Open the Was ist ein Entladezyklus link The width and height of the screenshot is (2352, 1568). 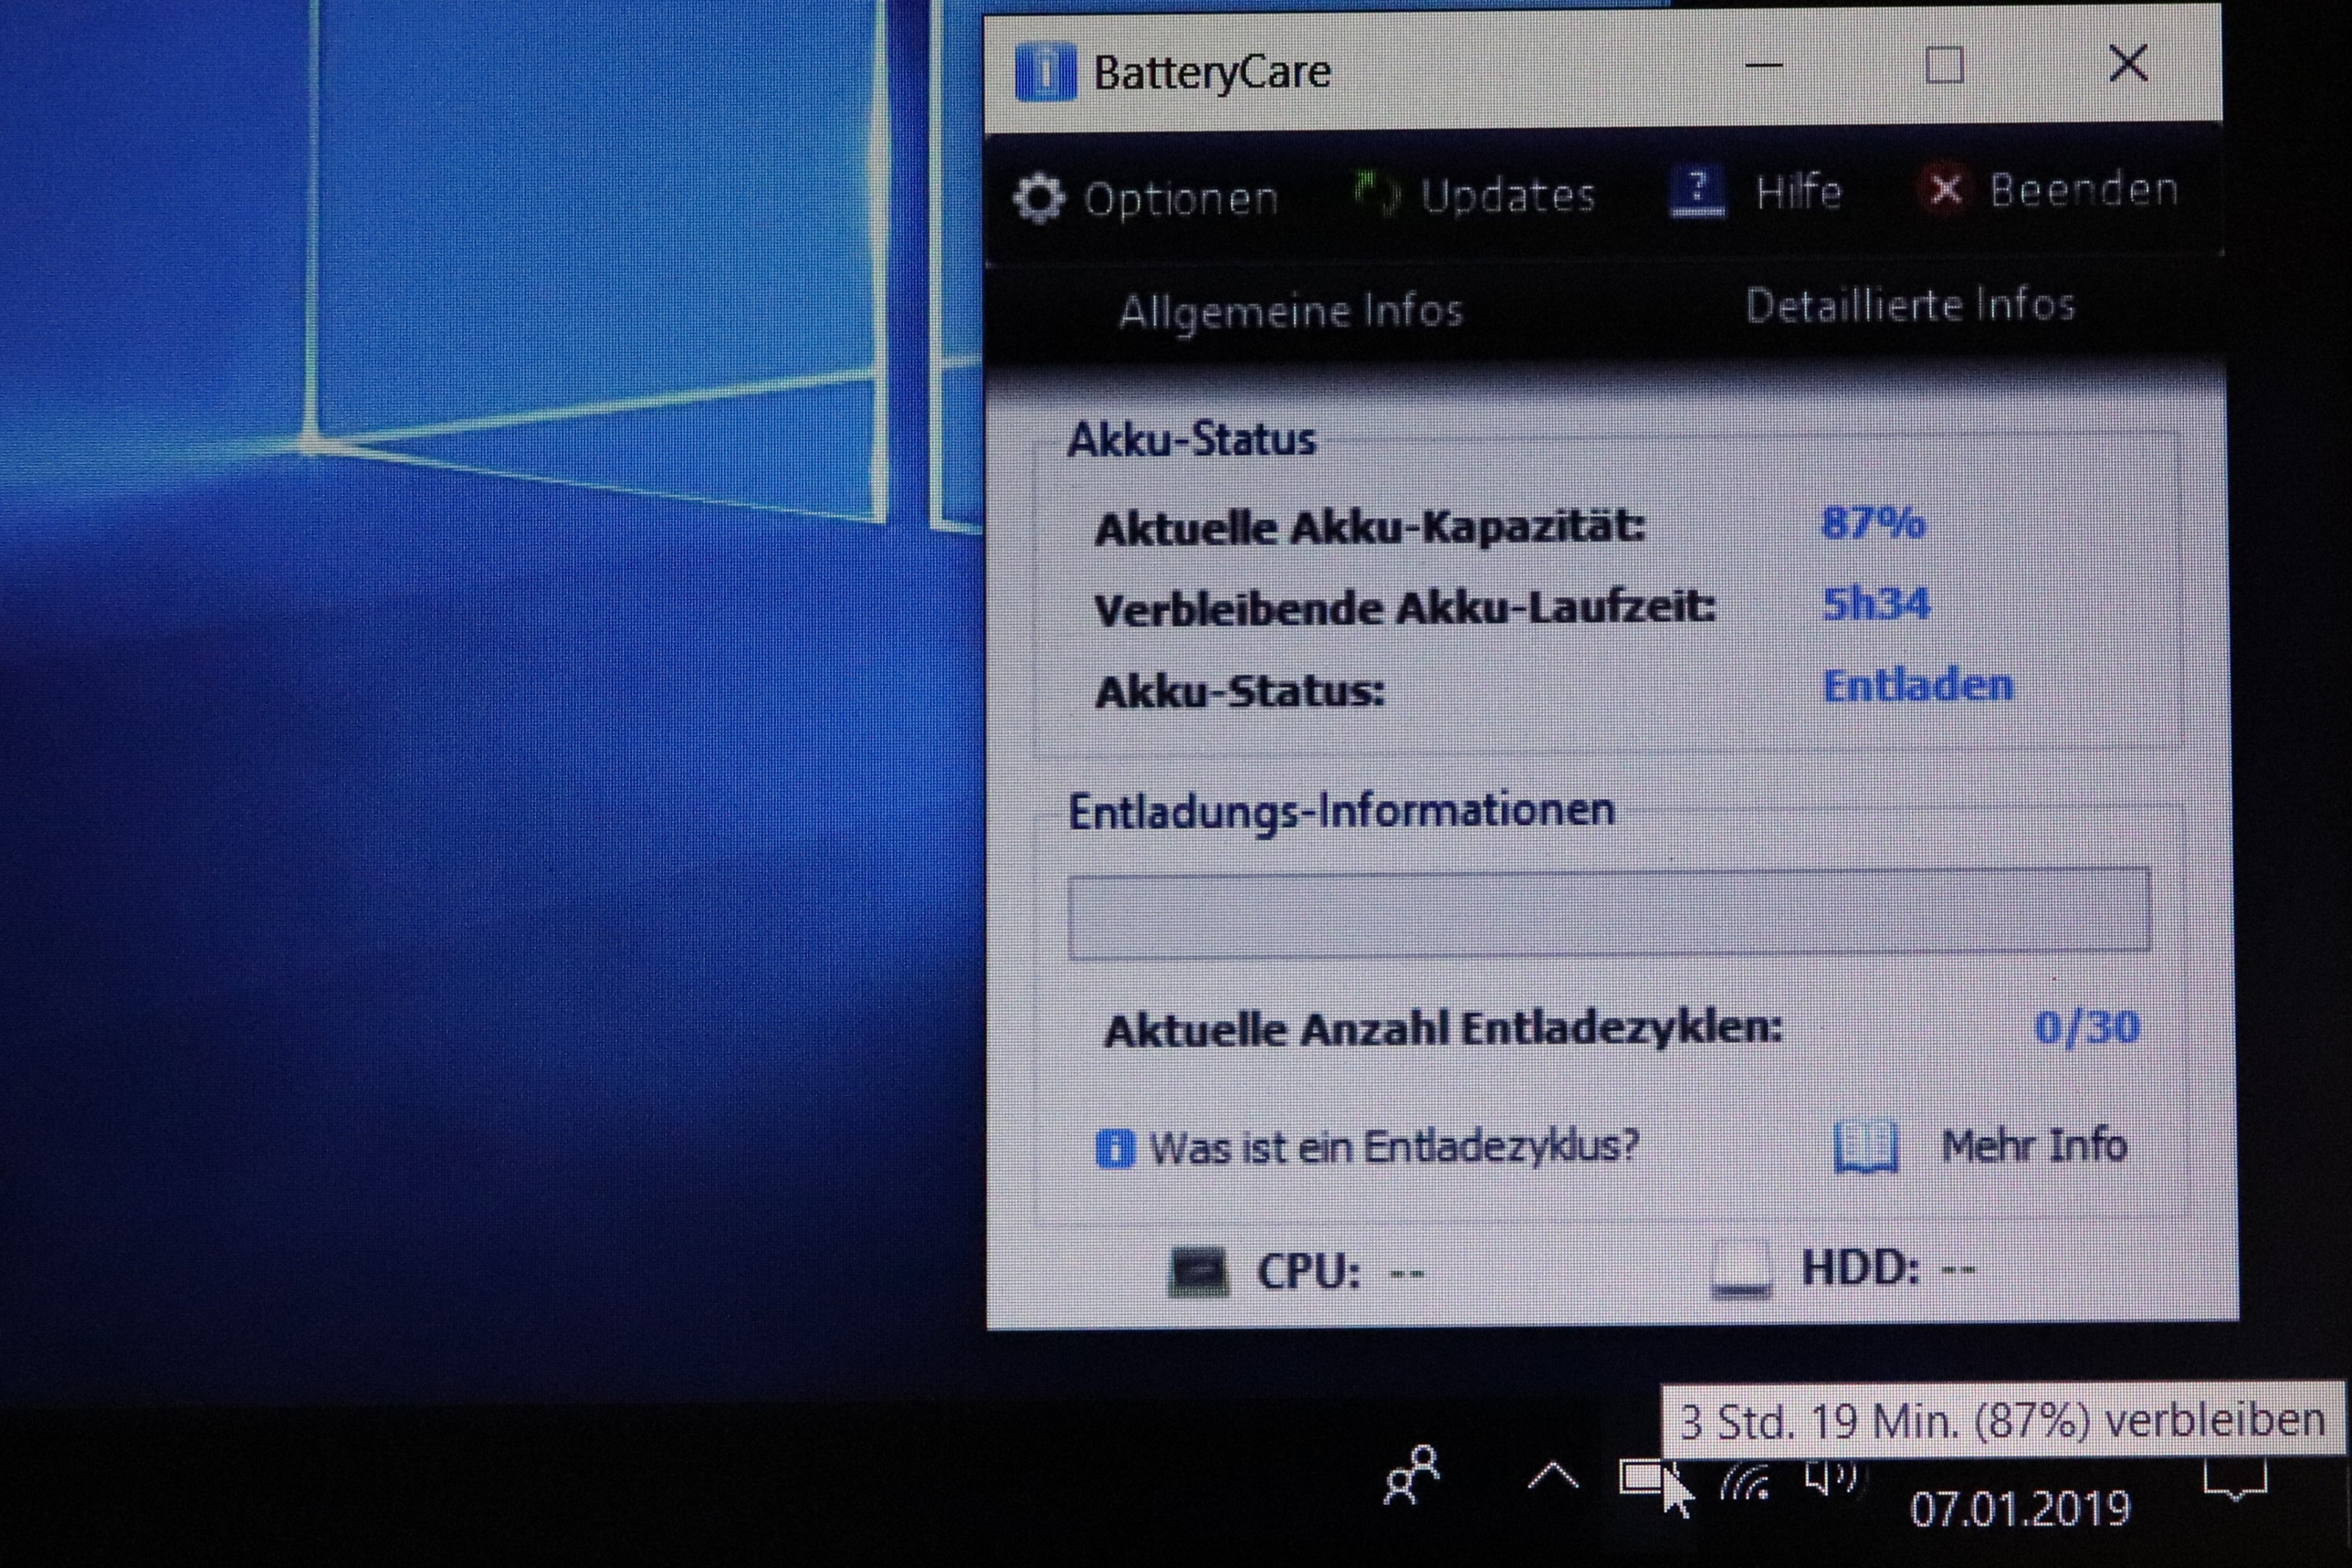(x=1393, y=1147)
